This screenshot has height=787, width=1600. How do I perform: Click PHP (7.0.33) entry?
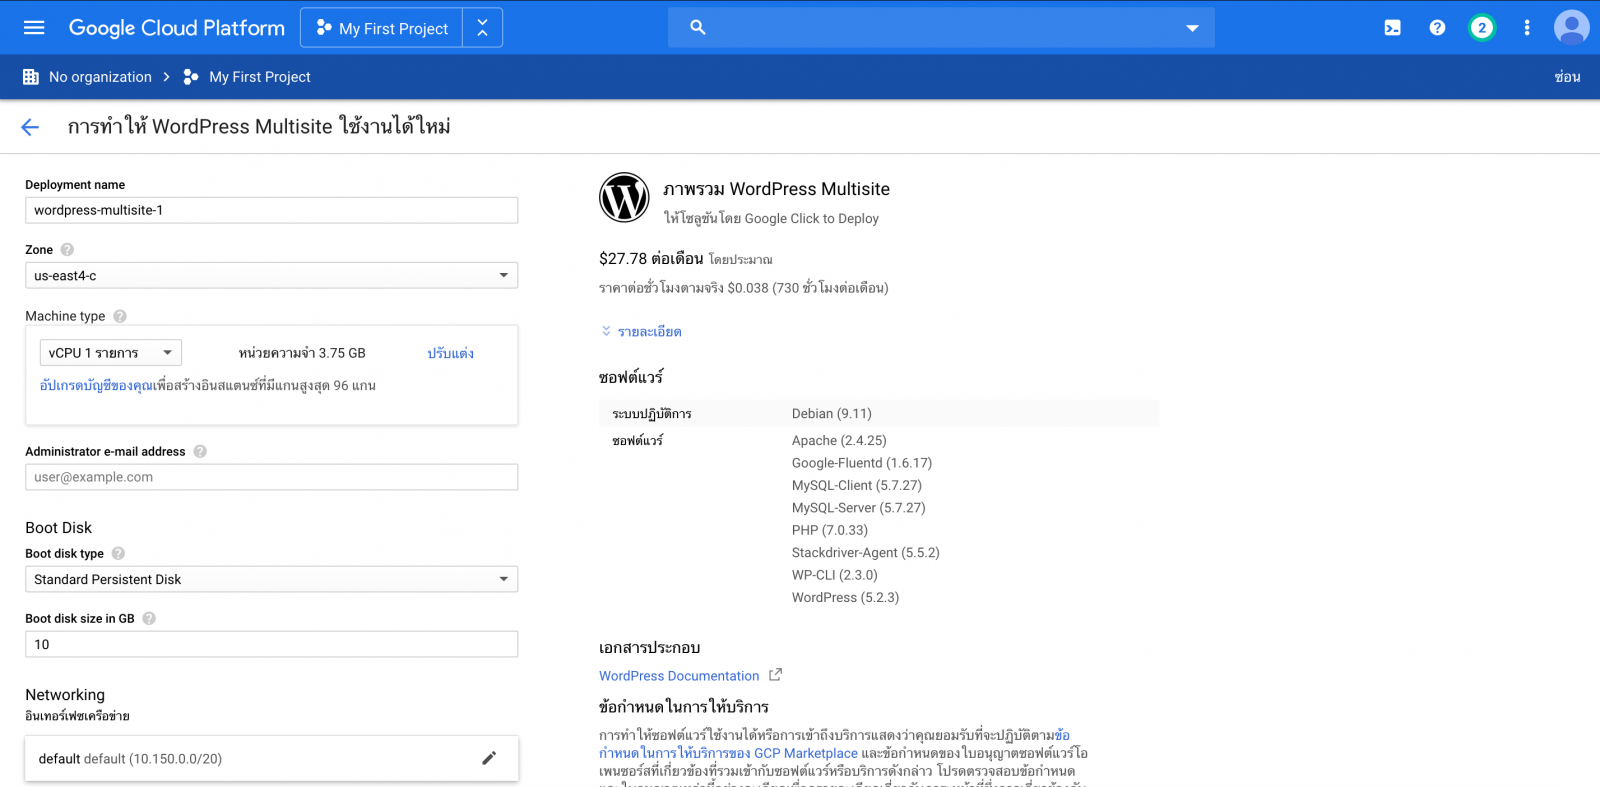(x=830, y=531)
